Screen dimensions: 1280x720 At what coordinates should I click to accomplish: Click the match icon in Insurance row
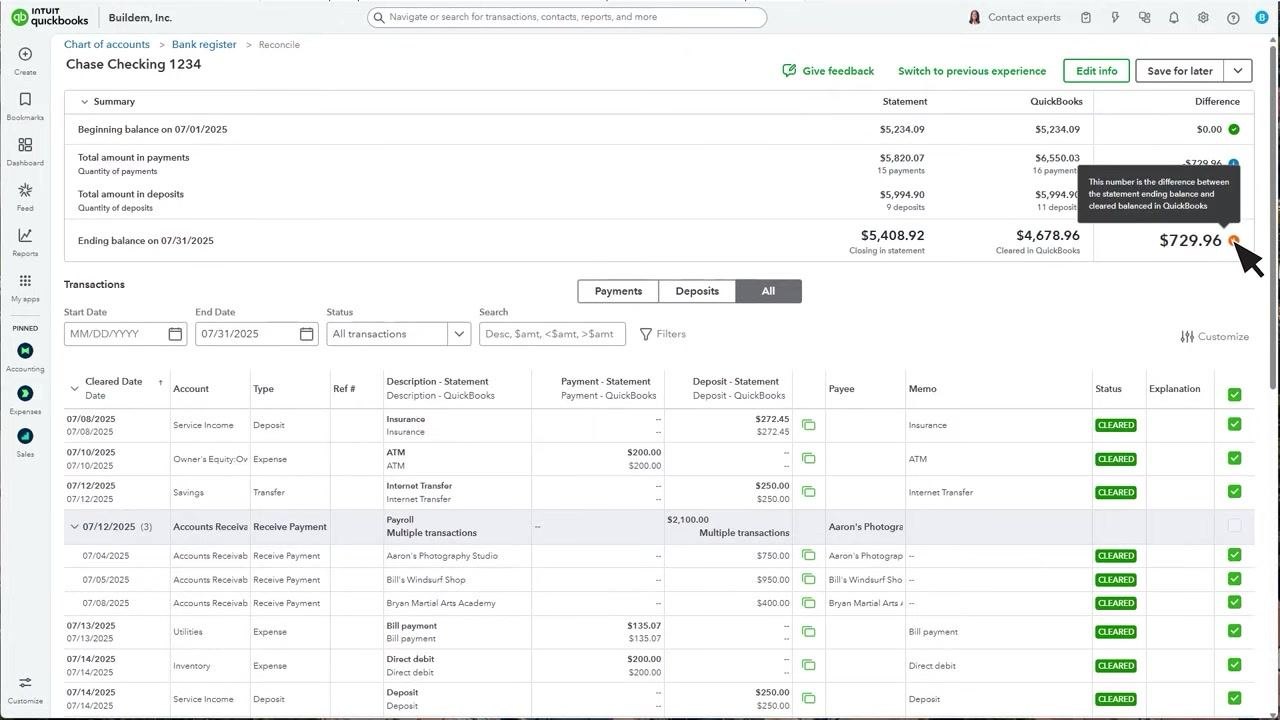[x=808, y=425]
